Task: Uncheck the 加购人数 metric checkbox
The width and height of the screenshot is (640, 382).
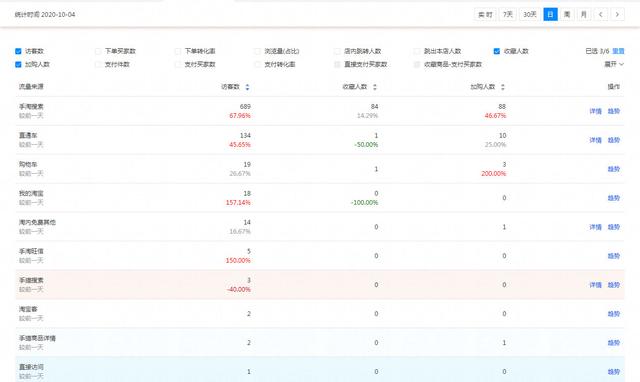Action: pyautogui.click(x=18, y=64)
